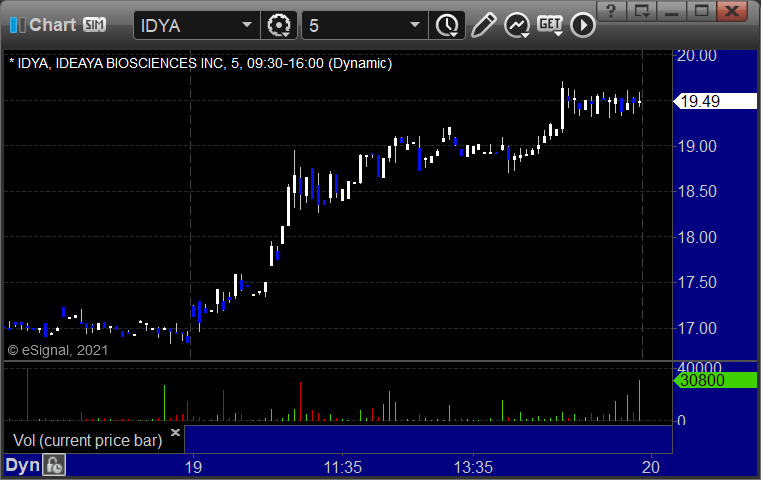
Task: Click the Vol (current price bar) label
Action: pyautogui.click(x=87, y=440)
